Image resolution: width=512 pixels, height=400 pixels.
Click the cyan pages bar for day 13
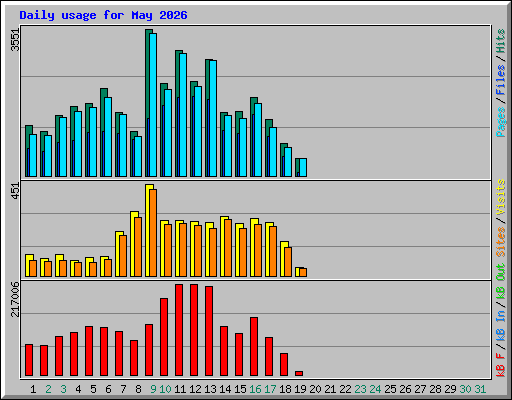pos(213,118)
